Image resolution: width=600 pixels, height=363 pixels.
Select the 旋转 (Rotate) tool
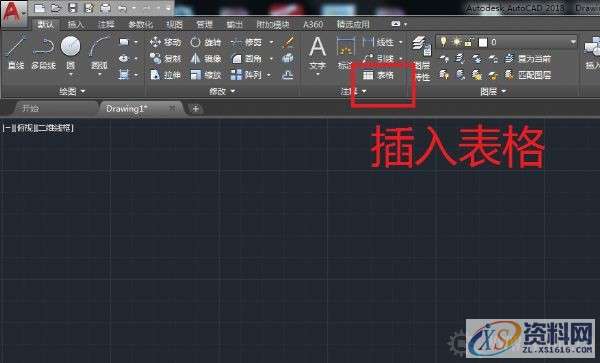click(x=206, y=42)
